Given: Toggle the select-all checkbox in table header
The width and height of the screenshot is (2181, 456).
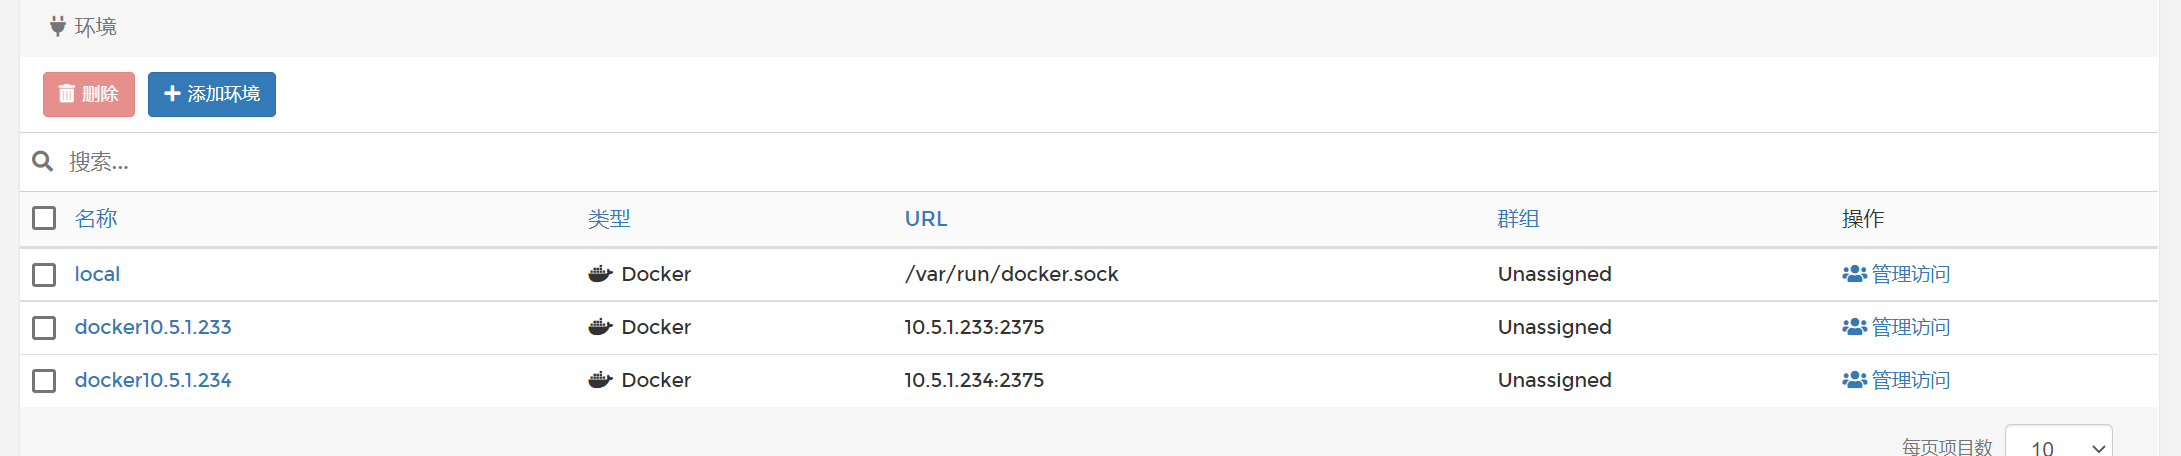Looking at the screenshot, I should (x=44, y=218).
